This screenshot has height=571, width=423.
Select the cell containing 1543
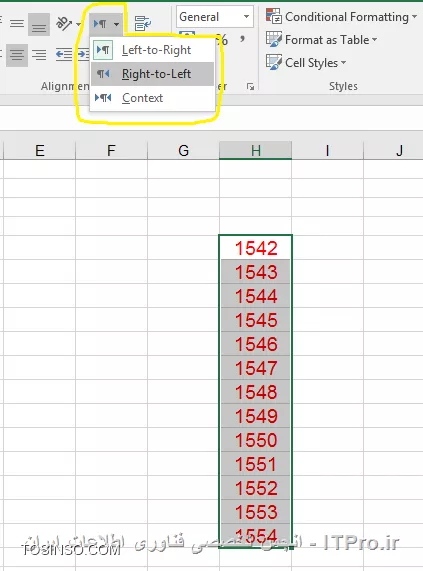(256, 272)
